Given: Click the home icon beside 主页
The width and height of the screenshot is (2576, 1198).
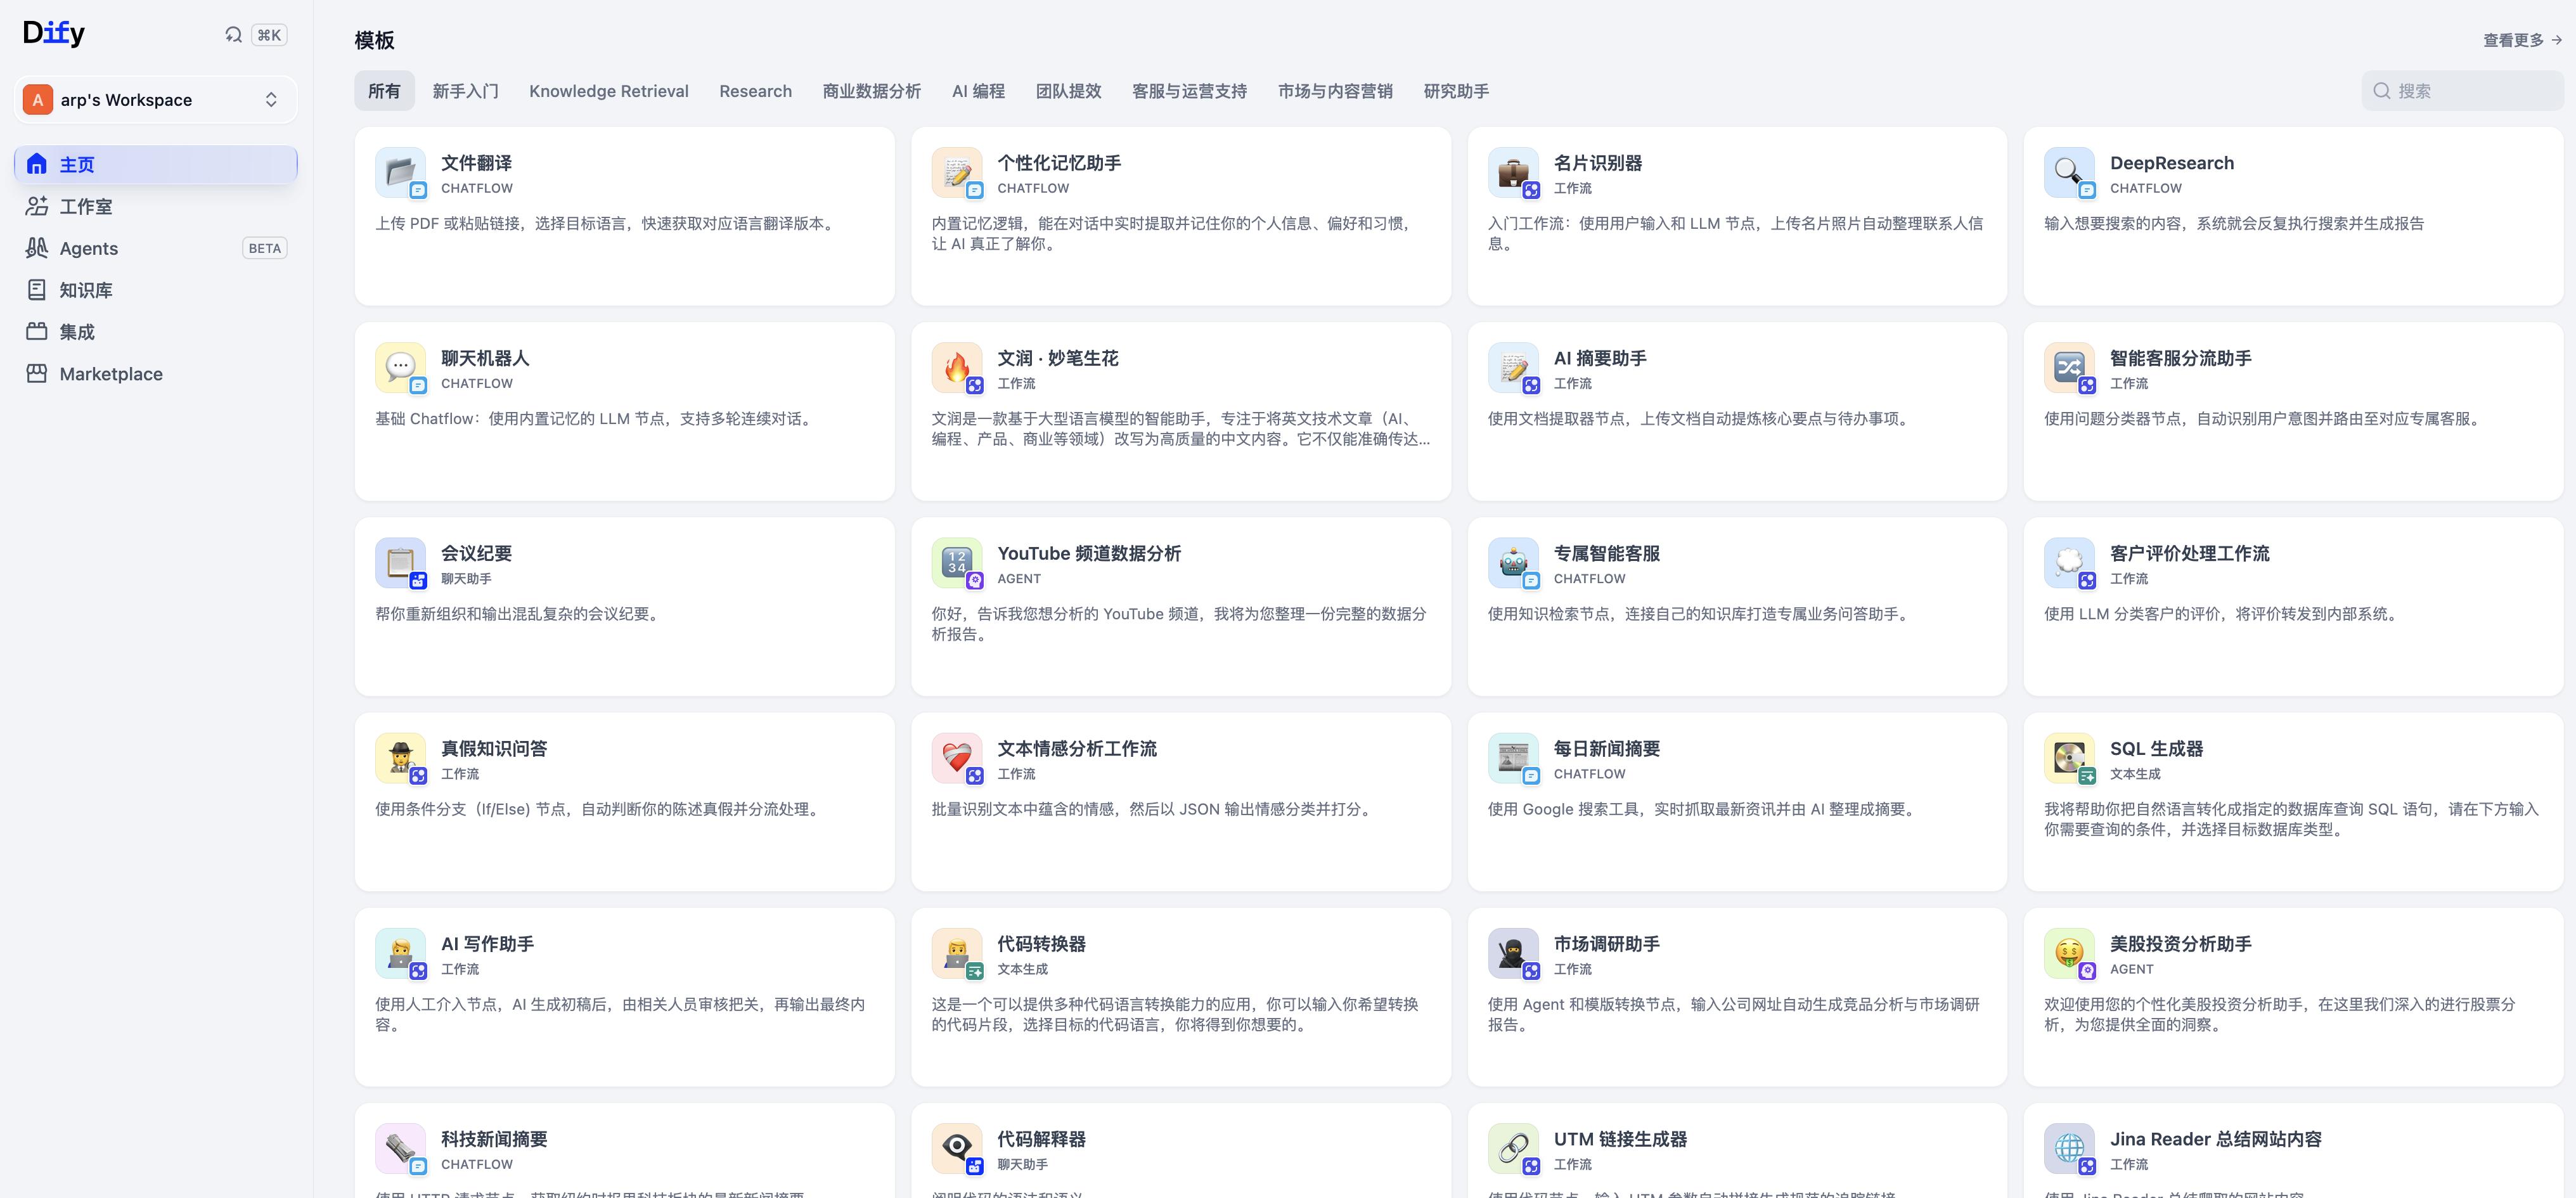Looking at the screenshot, I should pos(37,164).
